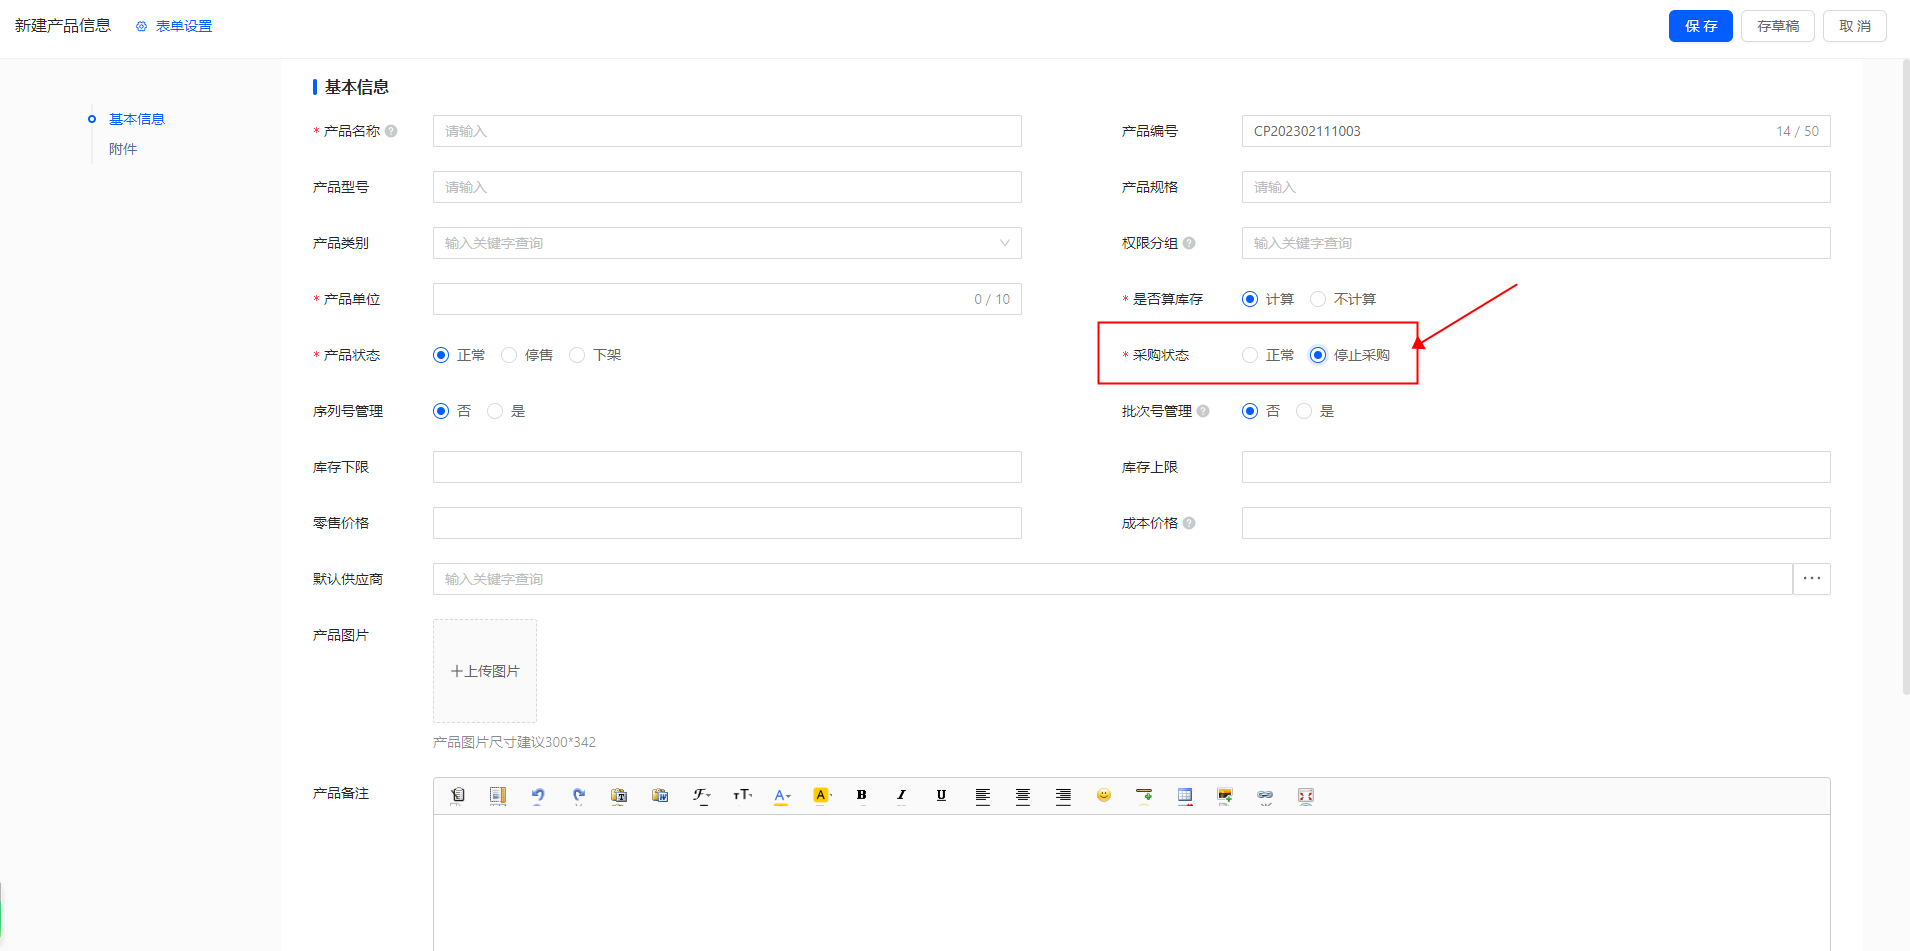Align text left in editor
Viewport: 1910px width, 951px height.
pyautogui.click(x=983, y=796)
